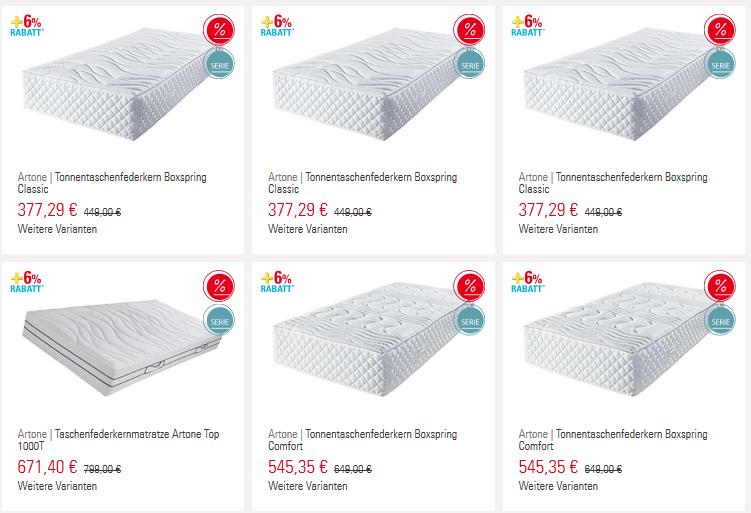Open Taschenfederkernmatratze Artone Top 1000T title link
751x513 pixels.
coord(118,440)
